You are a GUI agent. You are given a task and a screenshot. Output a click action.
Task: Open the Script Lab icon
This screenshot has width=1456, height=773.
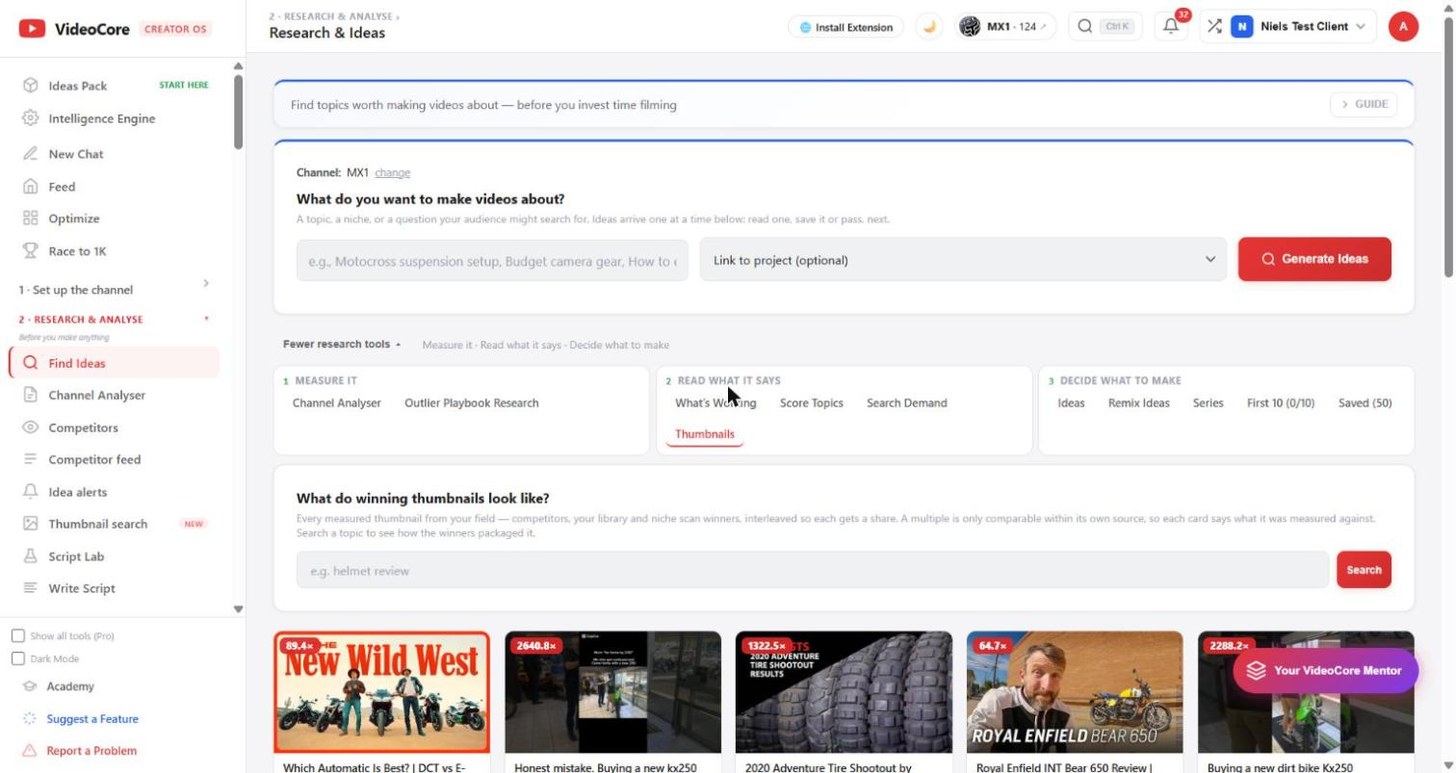click(x=30, y=556)
